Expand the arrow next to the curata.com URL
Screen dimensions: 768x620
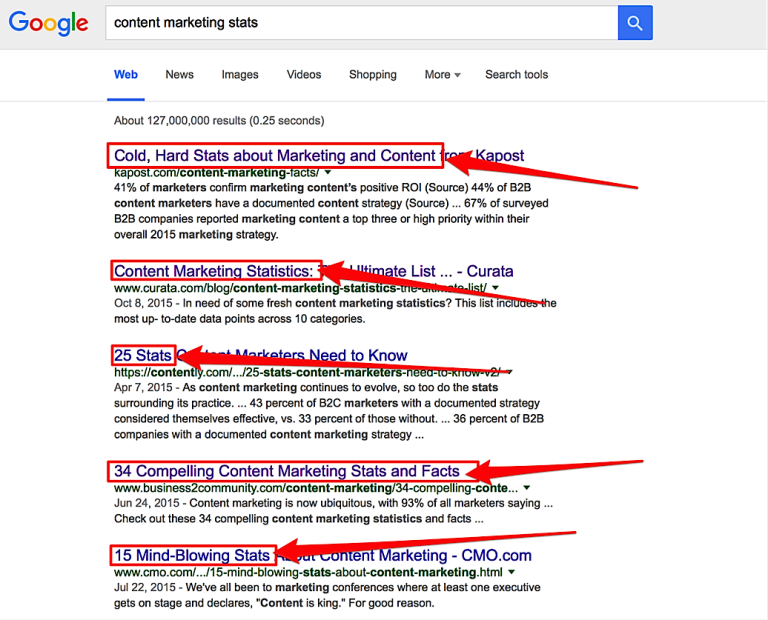pos(495,287)
